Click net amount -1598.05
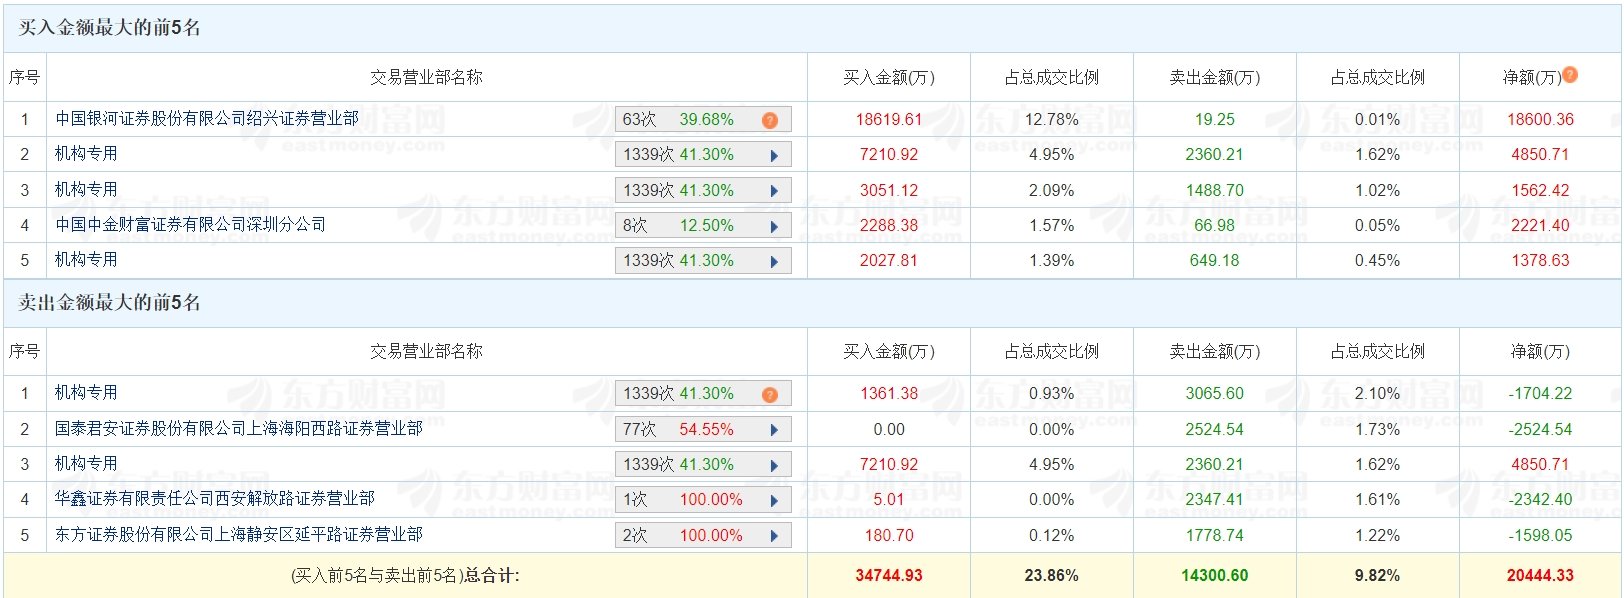 coord(1540,535)
